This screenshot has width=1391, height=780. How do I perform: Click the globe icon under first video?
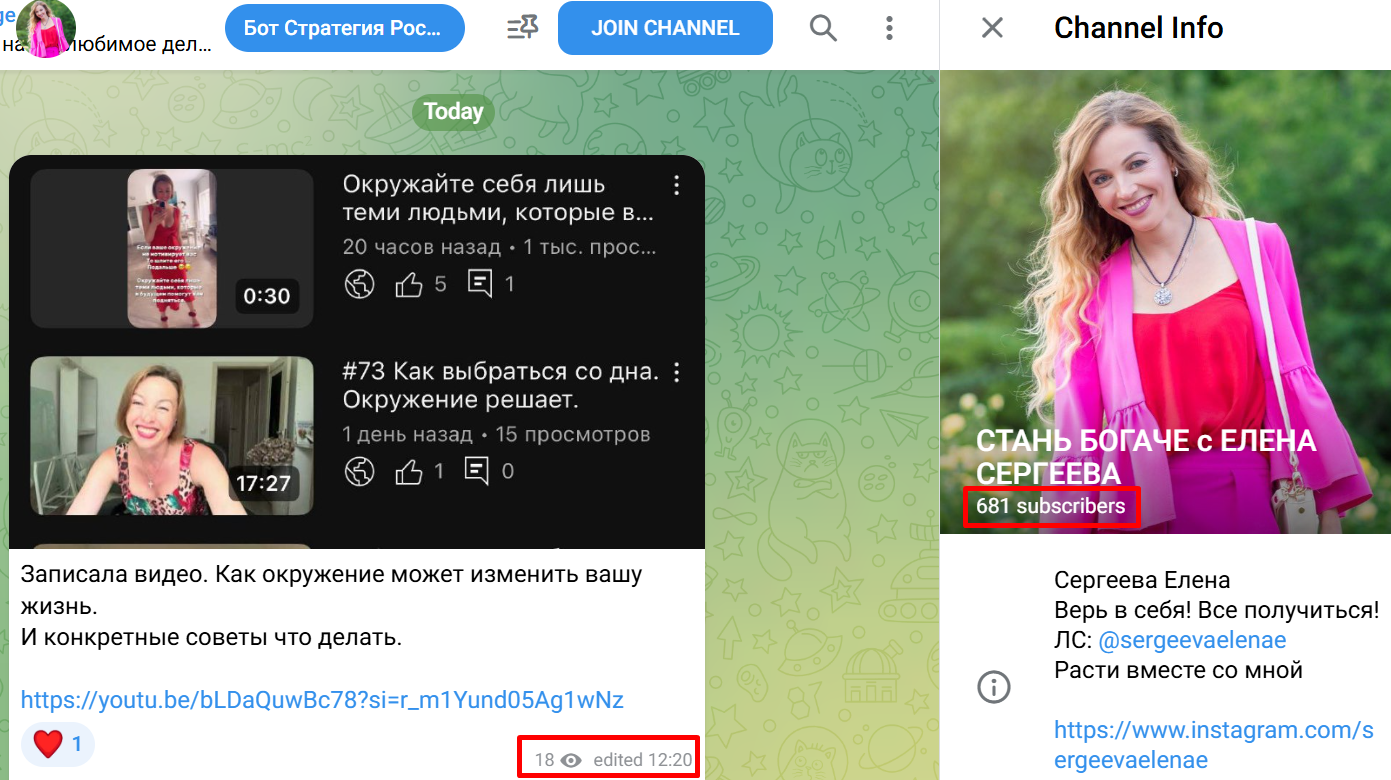tap(359, 285)
